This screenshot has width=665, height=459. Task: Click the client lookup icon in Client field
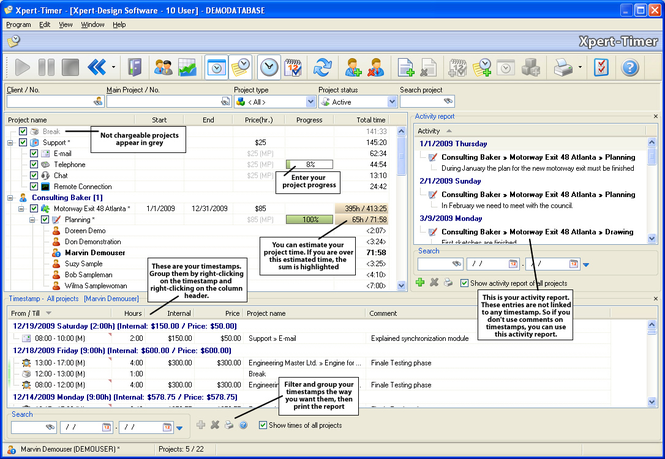pos(98,101)
